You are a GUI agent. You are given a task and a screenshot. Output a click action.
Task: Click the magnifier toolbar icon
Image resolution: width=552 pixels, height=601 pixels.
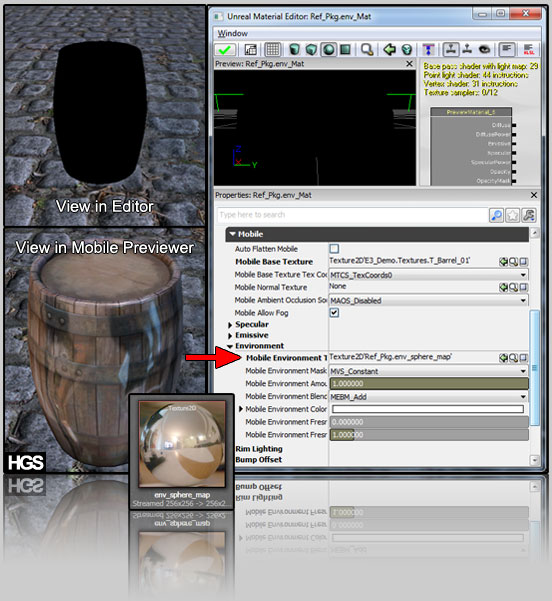click(x=367, y=49)
